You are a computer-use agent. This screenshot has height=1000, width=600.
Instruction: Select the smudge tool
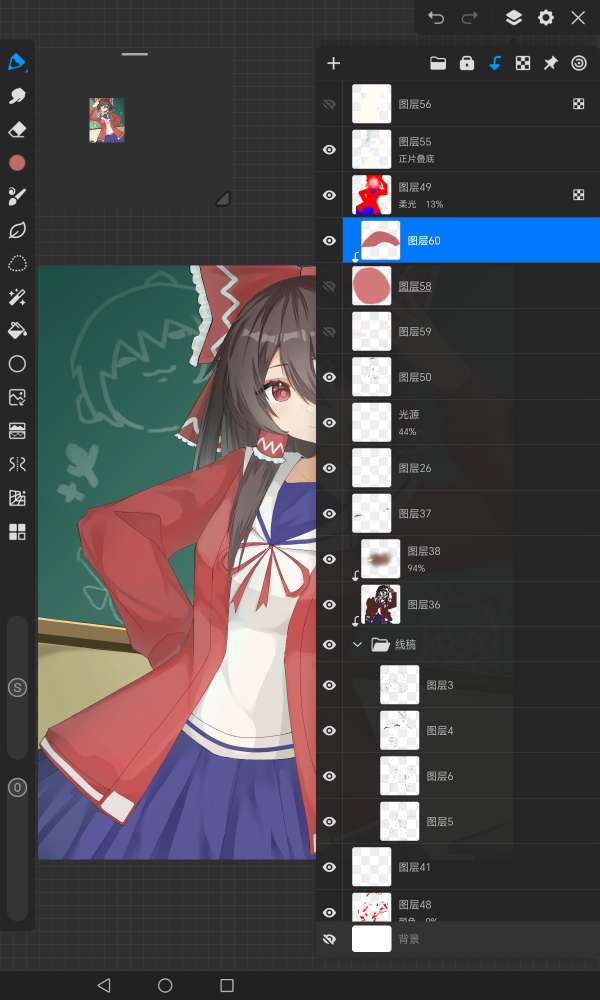coord(17,96)
